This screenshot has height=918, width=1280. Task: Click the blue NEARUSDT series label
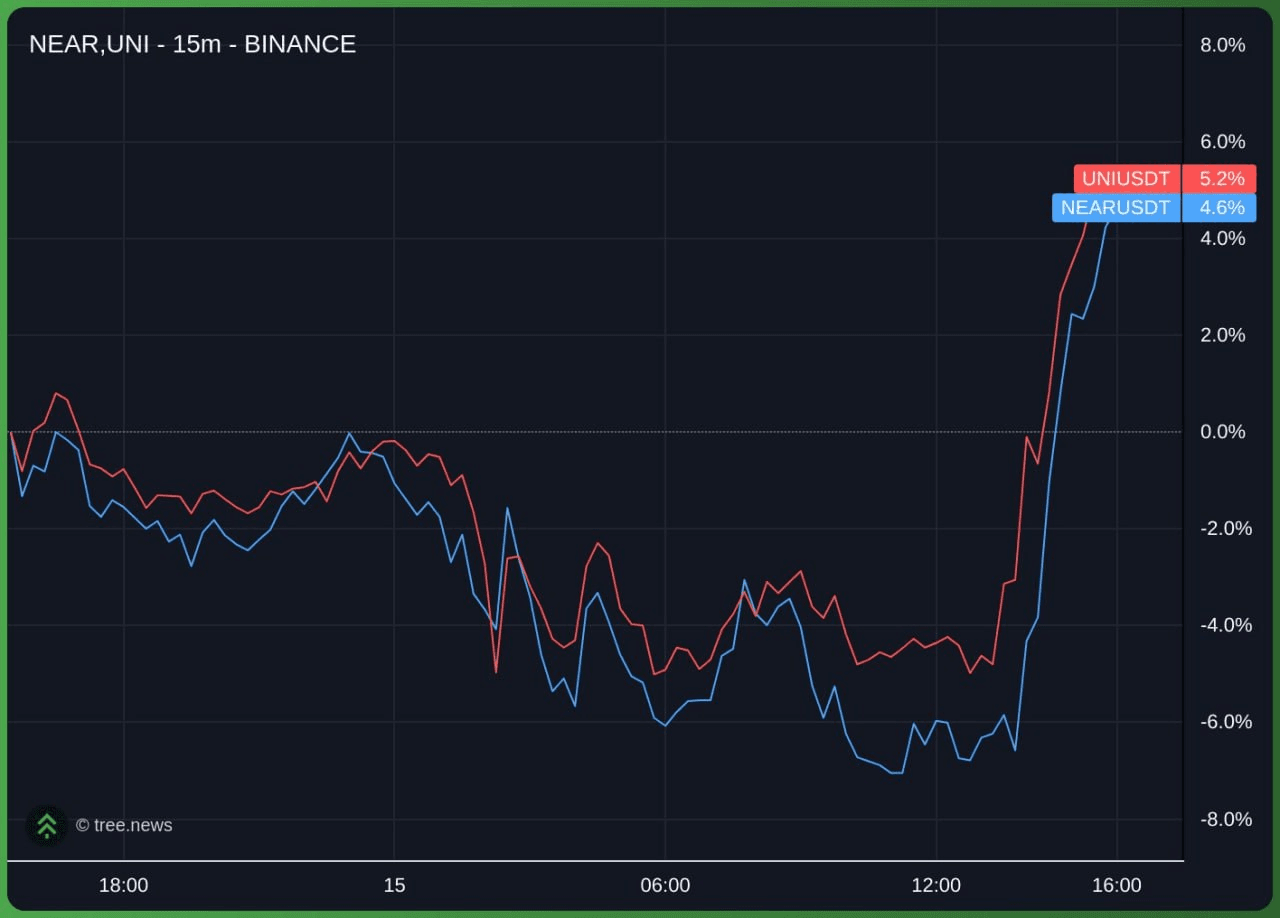pyautogui.click(x=1116, y=208)
